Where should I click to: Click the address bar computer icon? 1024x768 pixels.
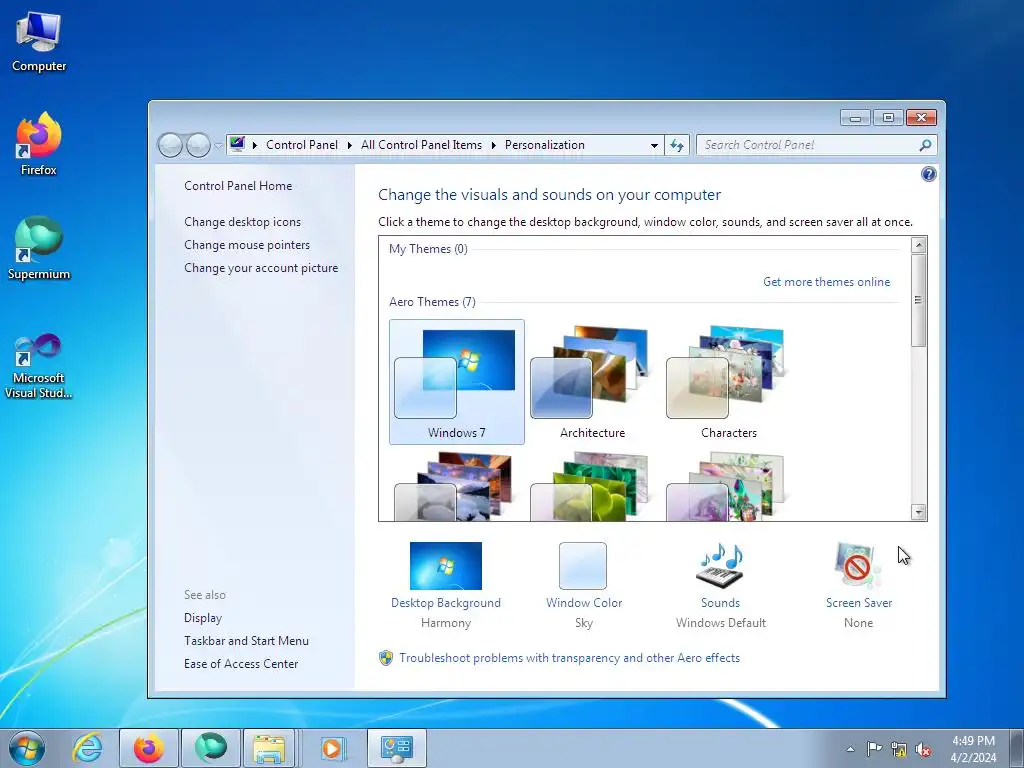tap(237, 144)
